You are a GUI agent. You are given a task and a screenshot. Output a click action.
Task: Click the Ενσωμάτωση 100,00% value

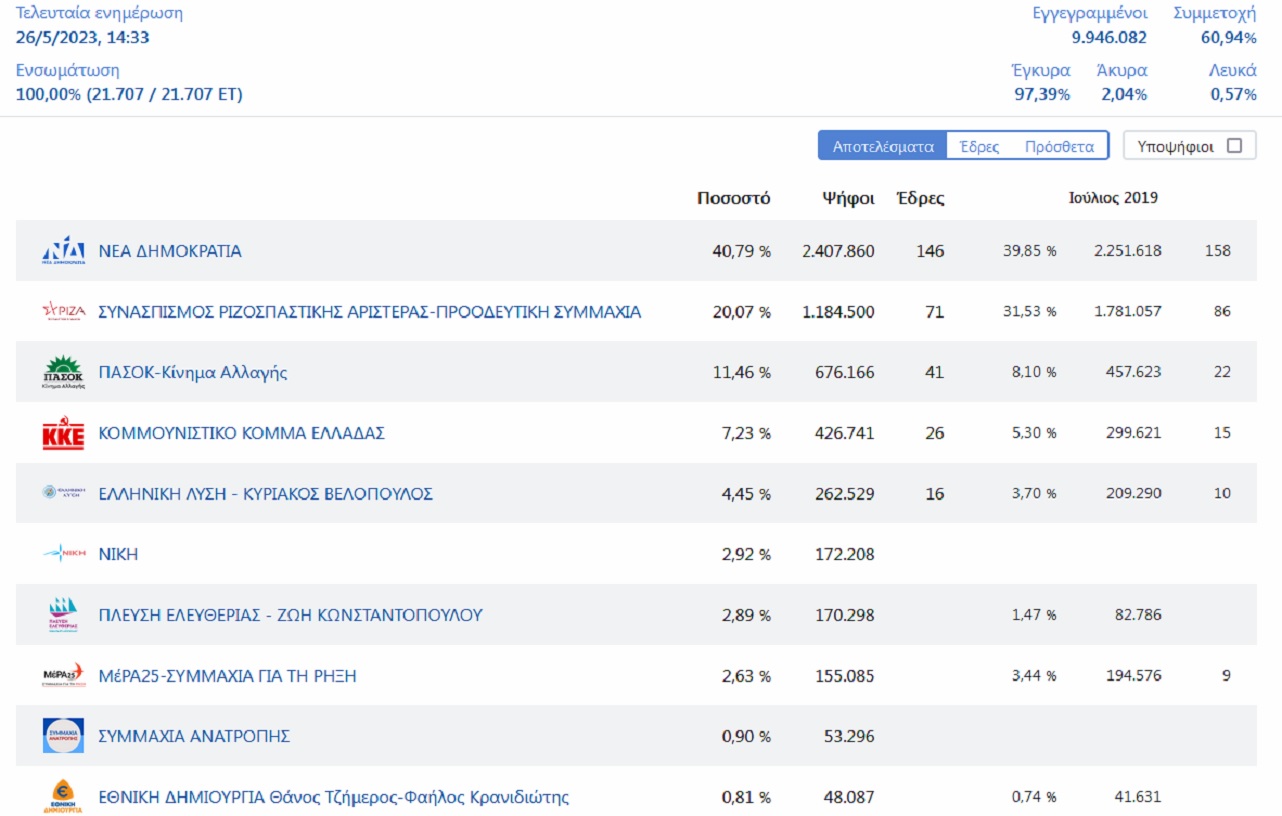pos(129,95)
